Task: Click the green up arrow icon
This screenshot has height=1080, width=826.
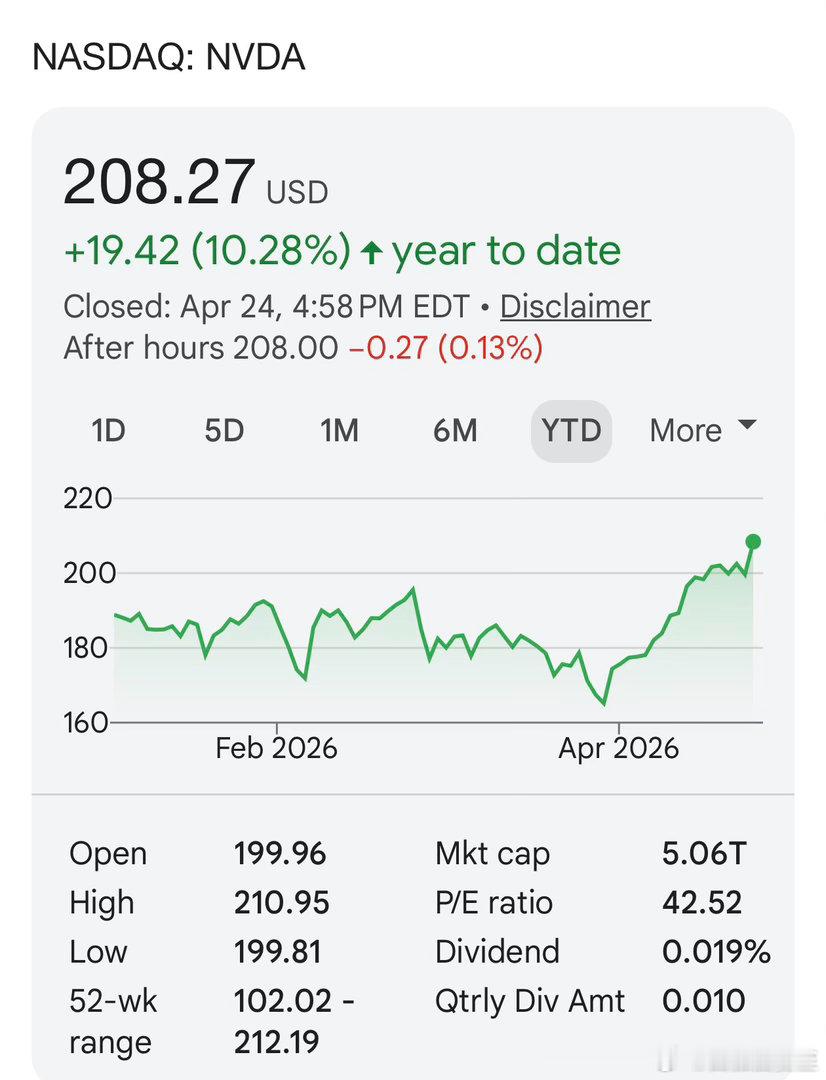Action: pos(371,252)
